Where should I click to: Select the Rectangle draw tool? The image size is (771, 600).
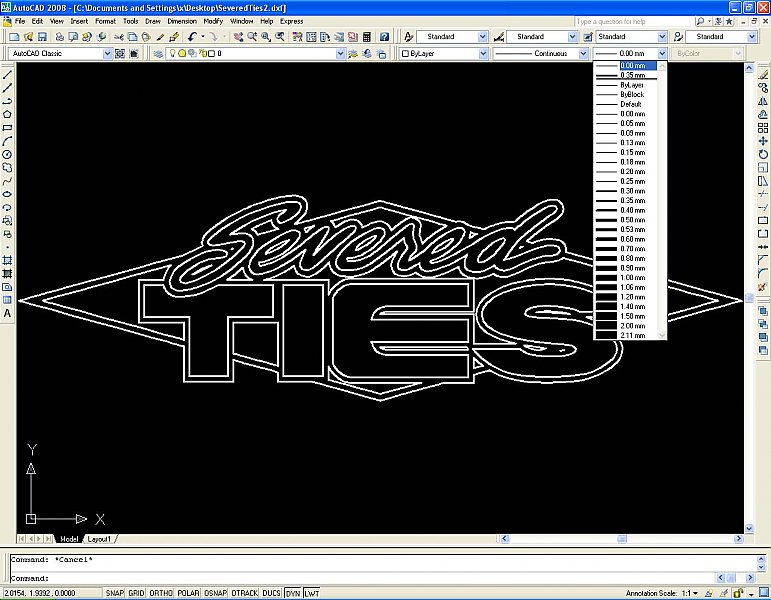[x=8, y=128]
